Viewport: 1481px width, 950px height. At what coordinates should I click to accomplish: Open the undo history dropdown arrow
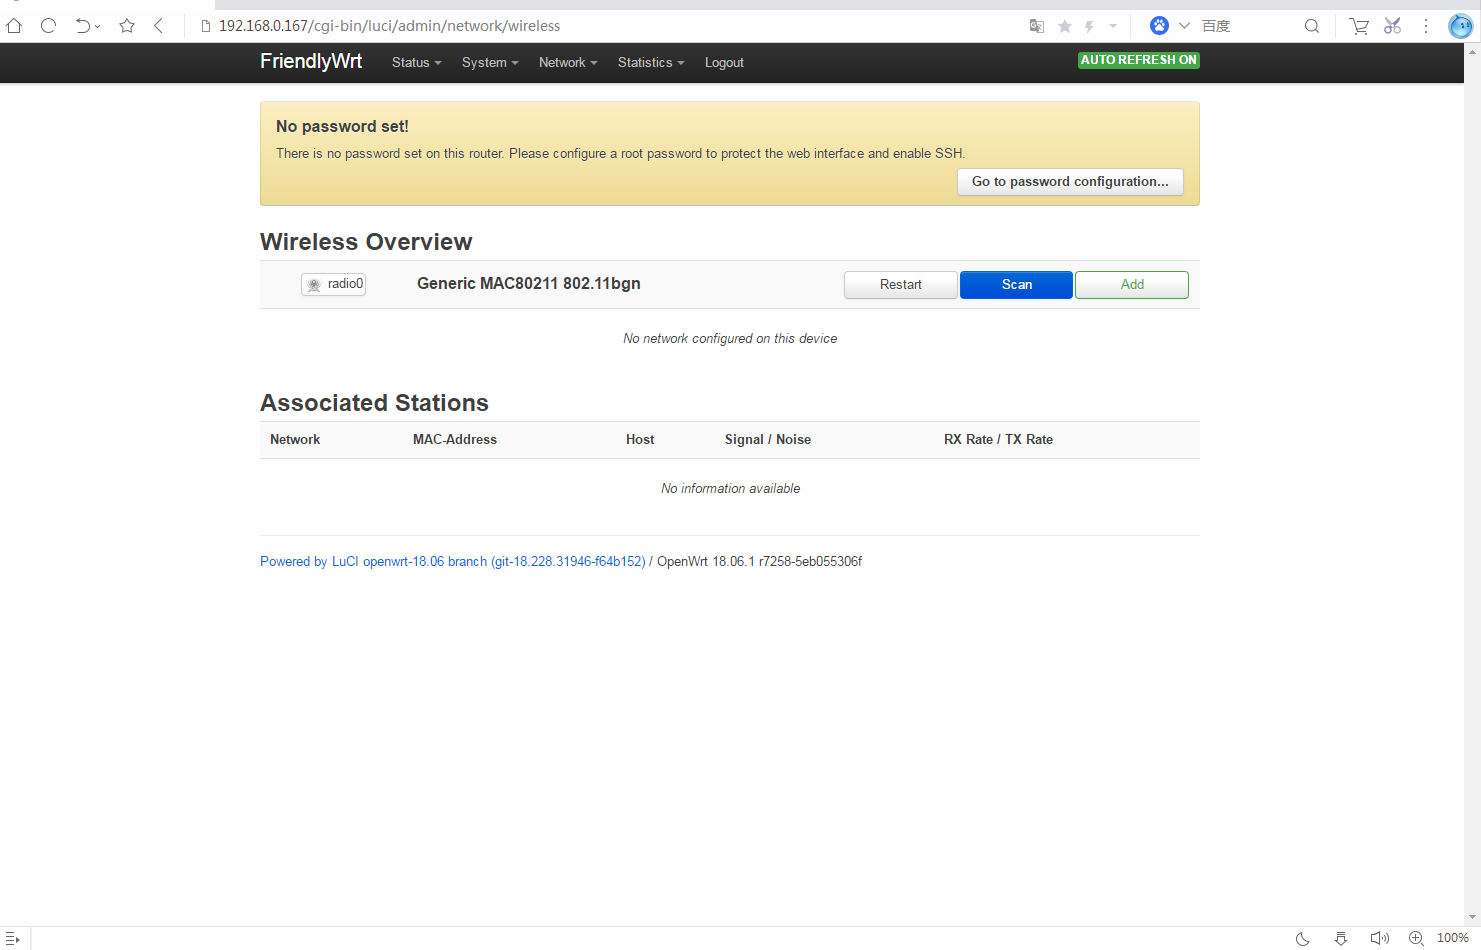pos(98,27)
